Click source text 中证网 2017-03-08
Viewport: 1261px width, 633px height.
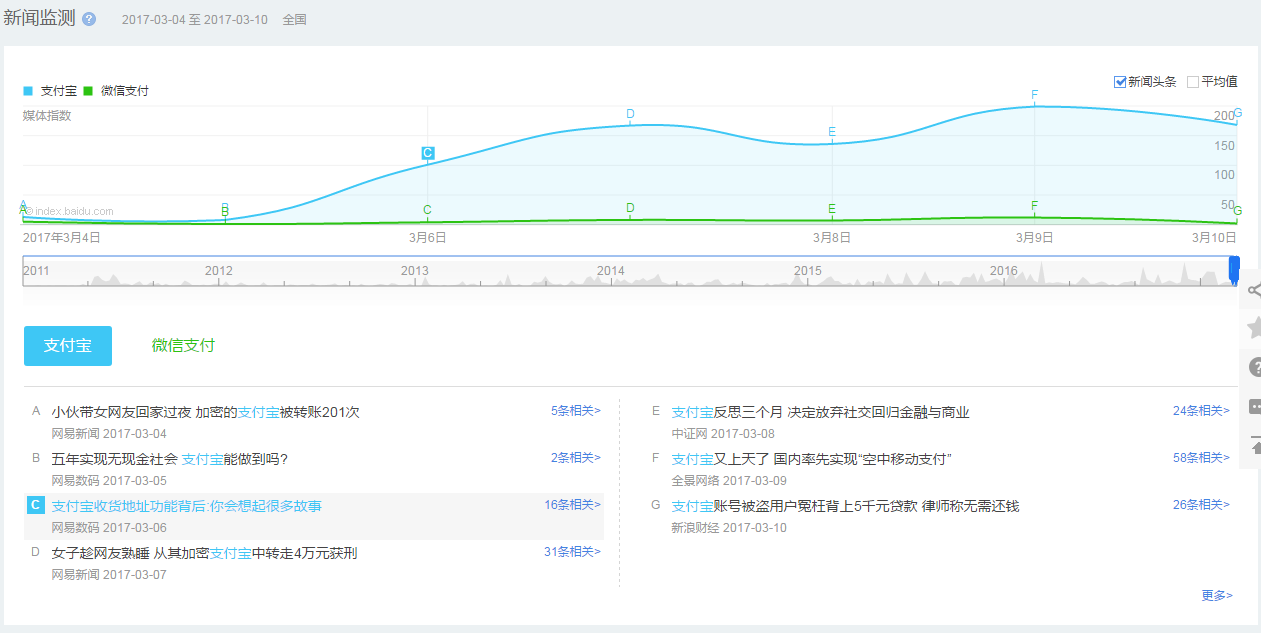click(723, 434)
